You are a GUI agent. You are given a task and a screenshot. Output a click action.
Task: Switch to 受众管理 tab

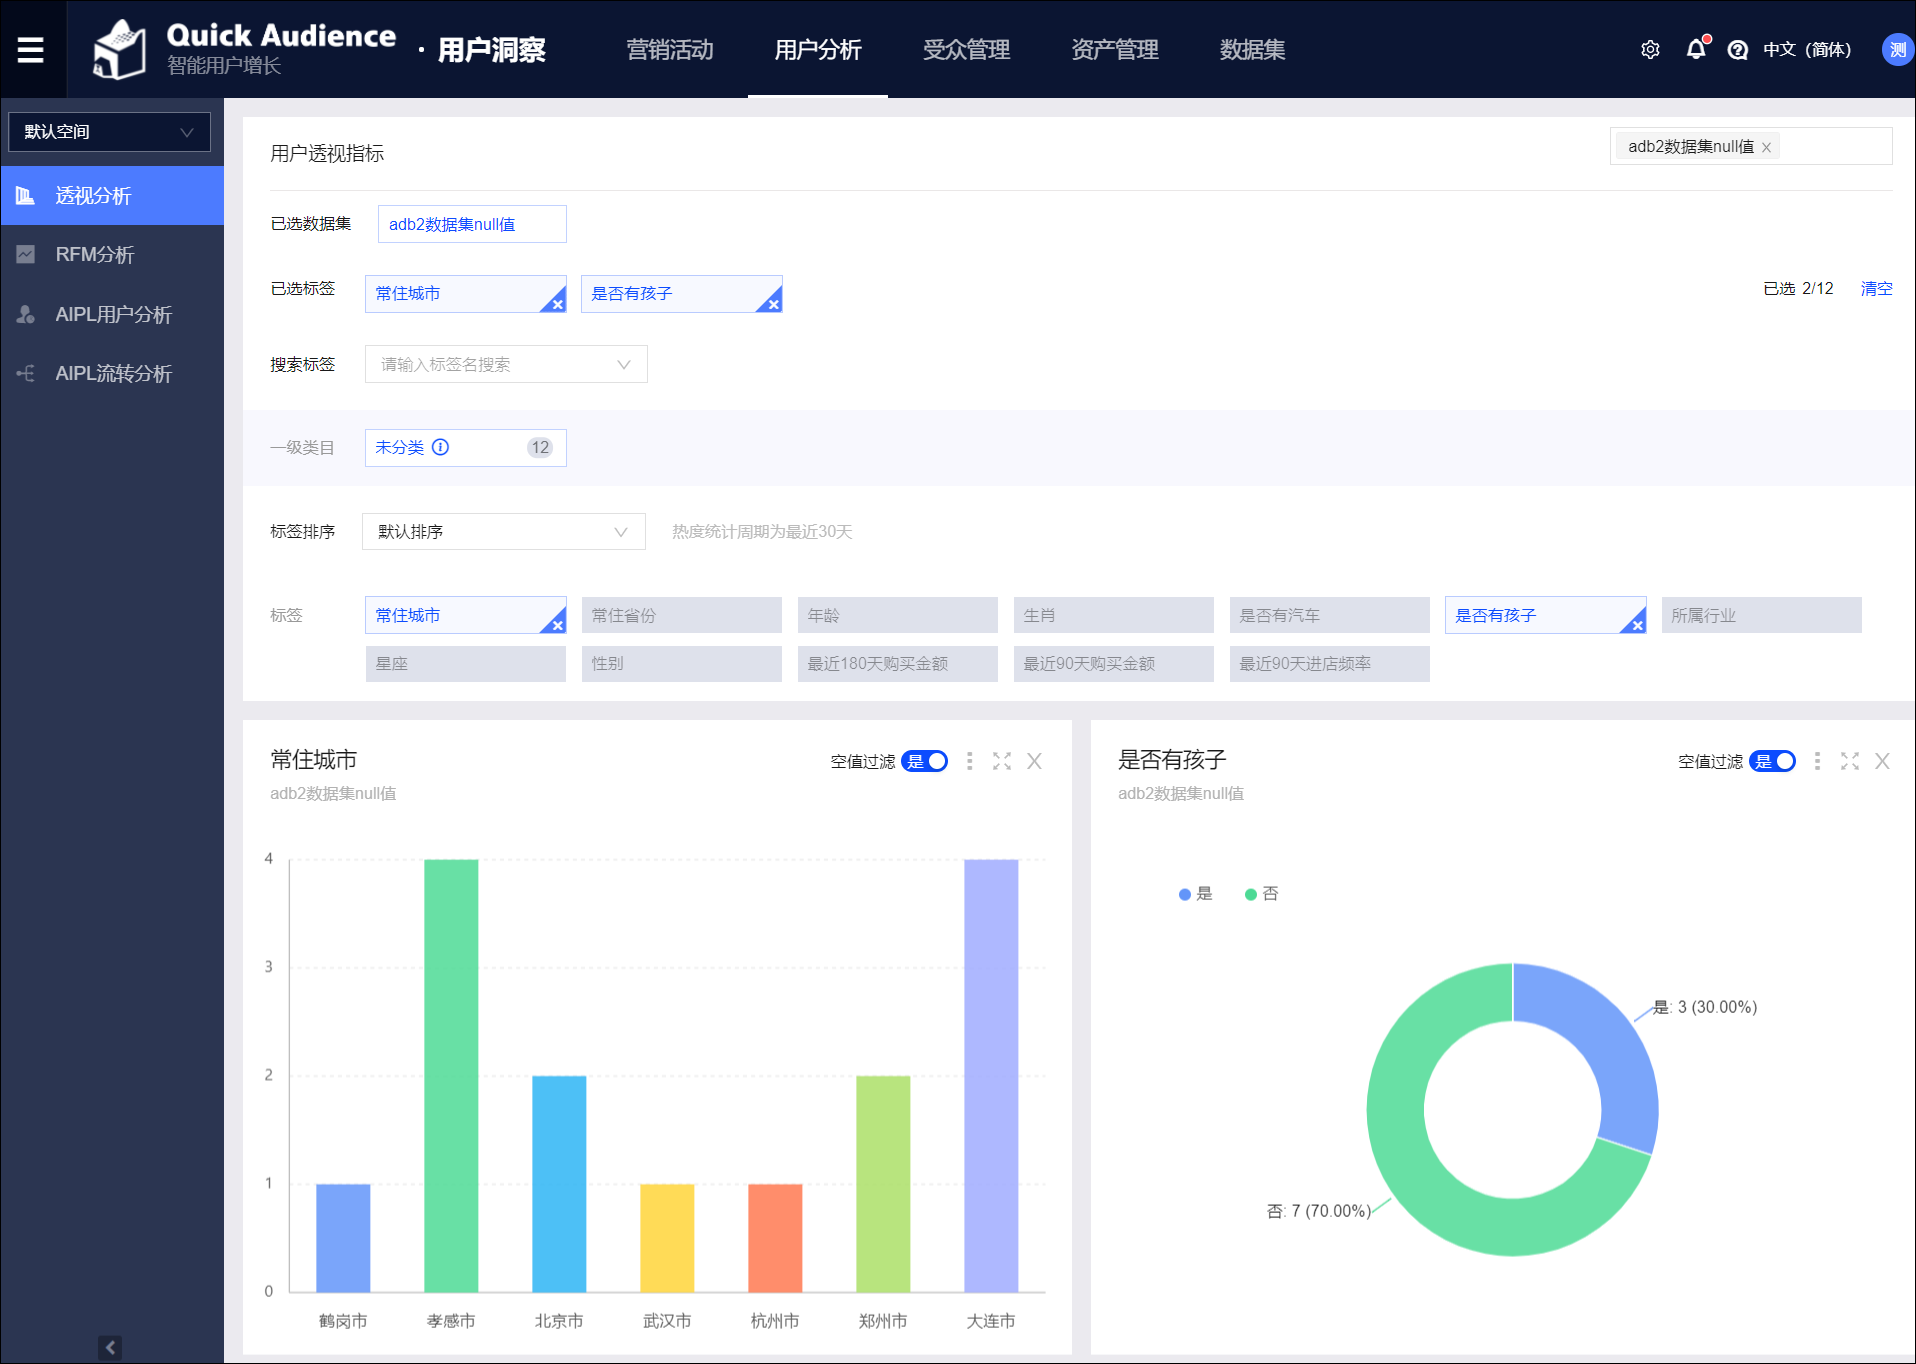click(966, 49)
